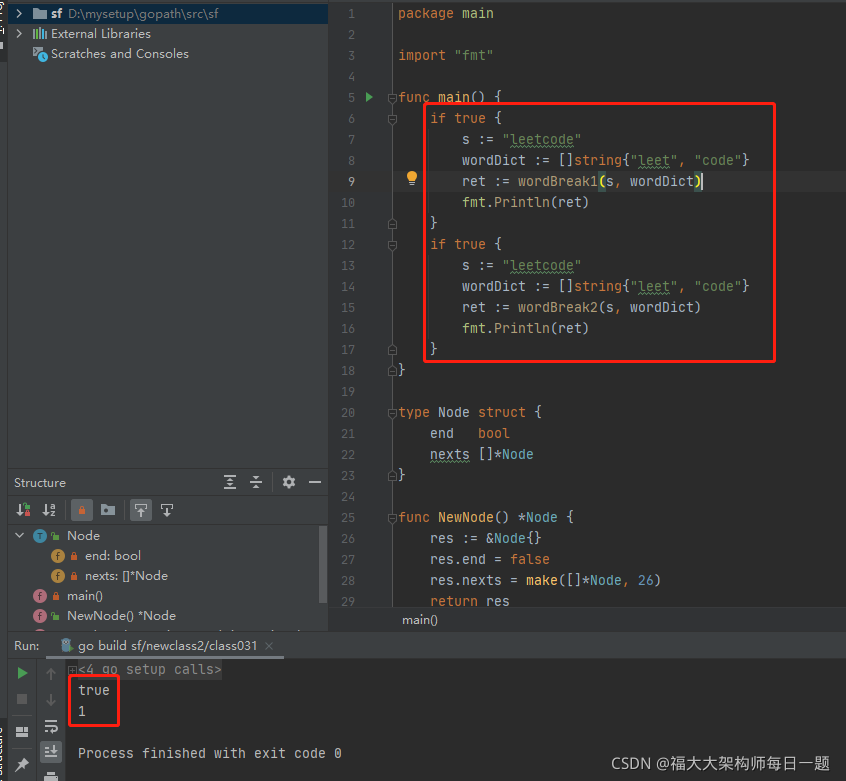This screenshot has width=846, height=781.
Task: Expand External Libraries node
Action: coord(19,33)
